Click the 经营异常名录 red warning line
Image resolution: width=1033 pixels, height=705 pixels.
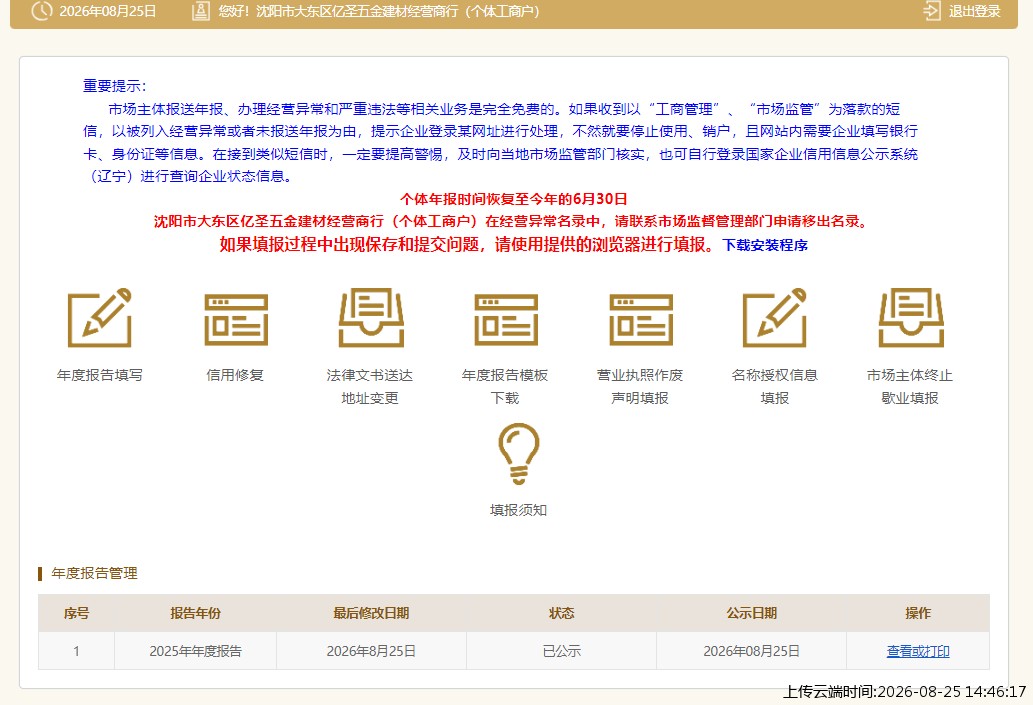pyautogui.click(x=513, y=221)
